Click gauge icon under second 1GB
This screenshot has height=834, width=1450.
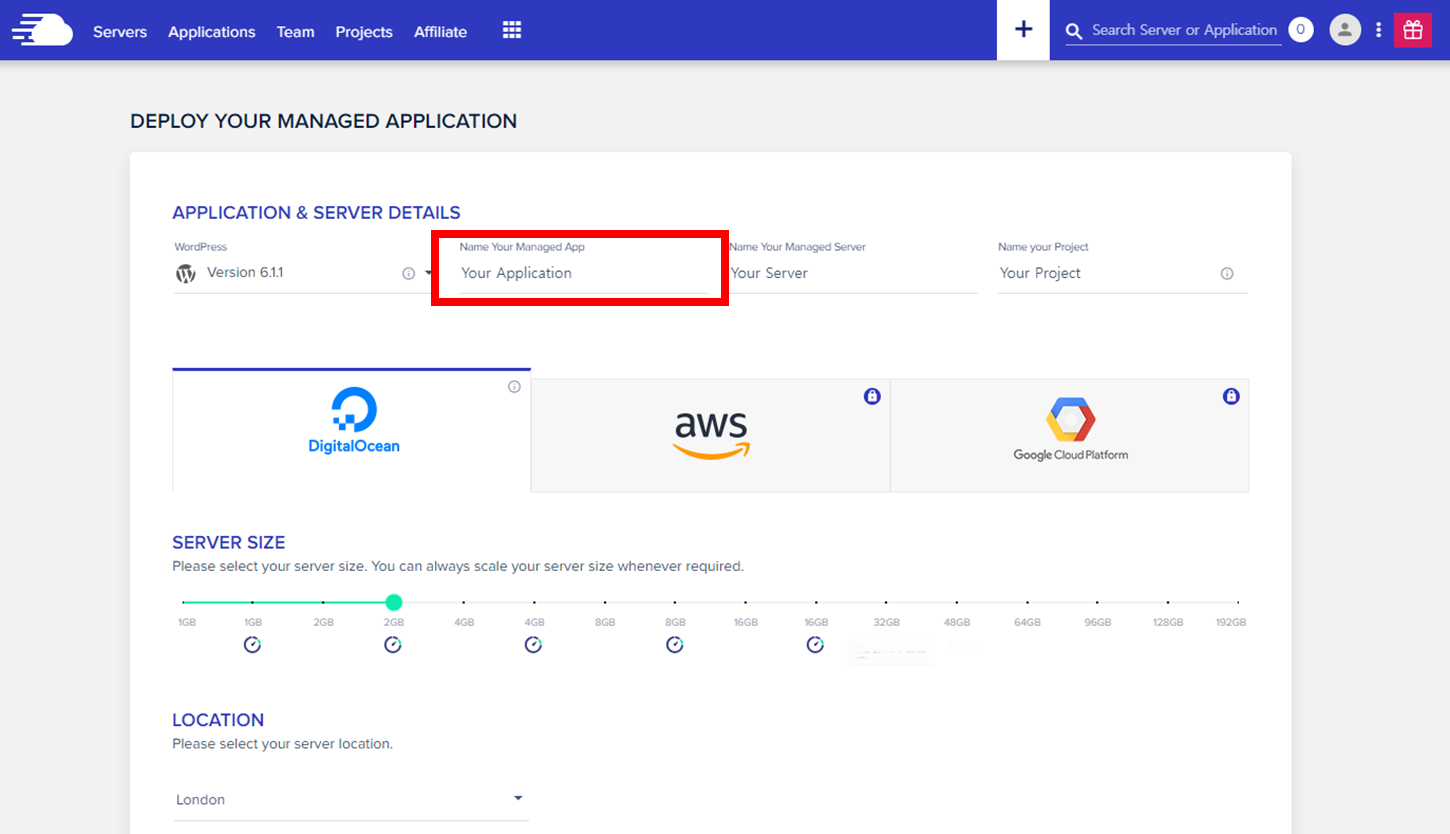(252, 645)
